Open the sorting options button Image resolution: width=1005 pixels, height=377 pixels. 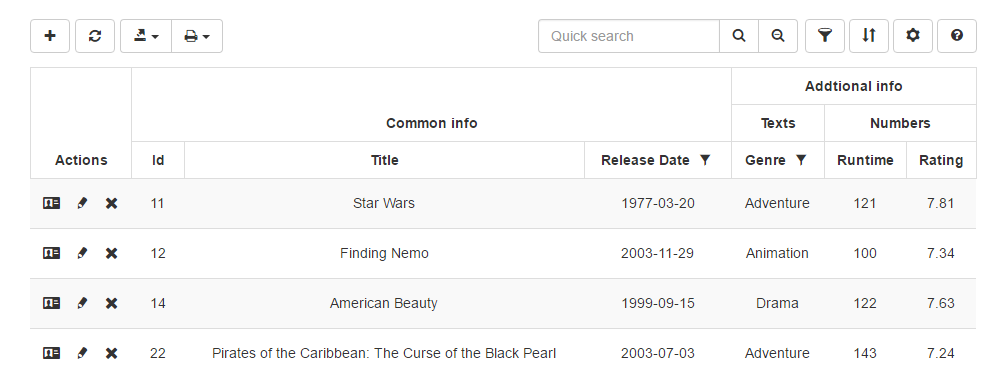click(868, 36)
